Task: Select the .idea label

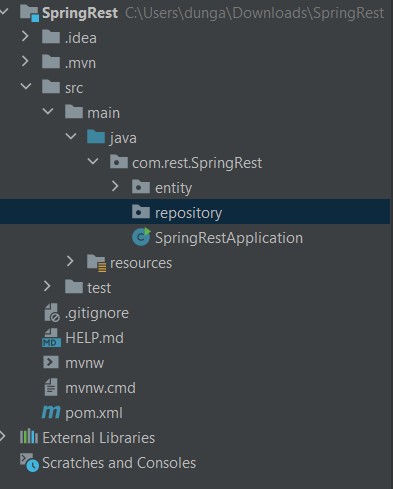Action: 81,38
